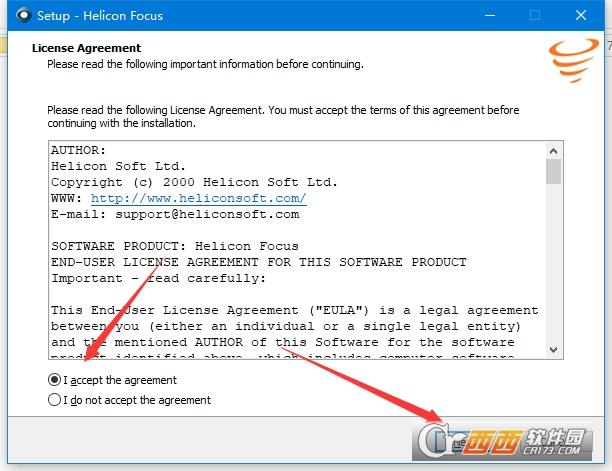
Task: Click the "END-USER LICENSE AGREEMENT" line
Action: [258, 262]
